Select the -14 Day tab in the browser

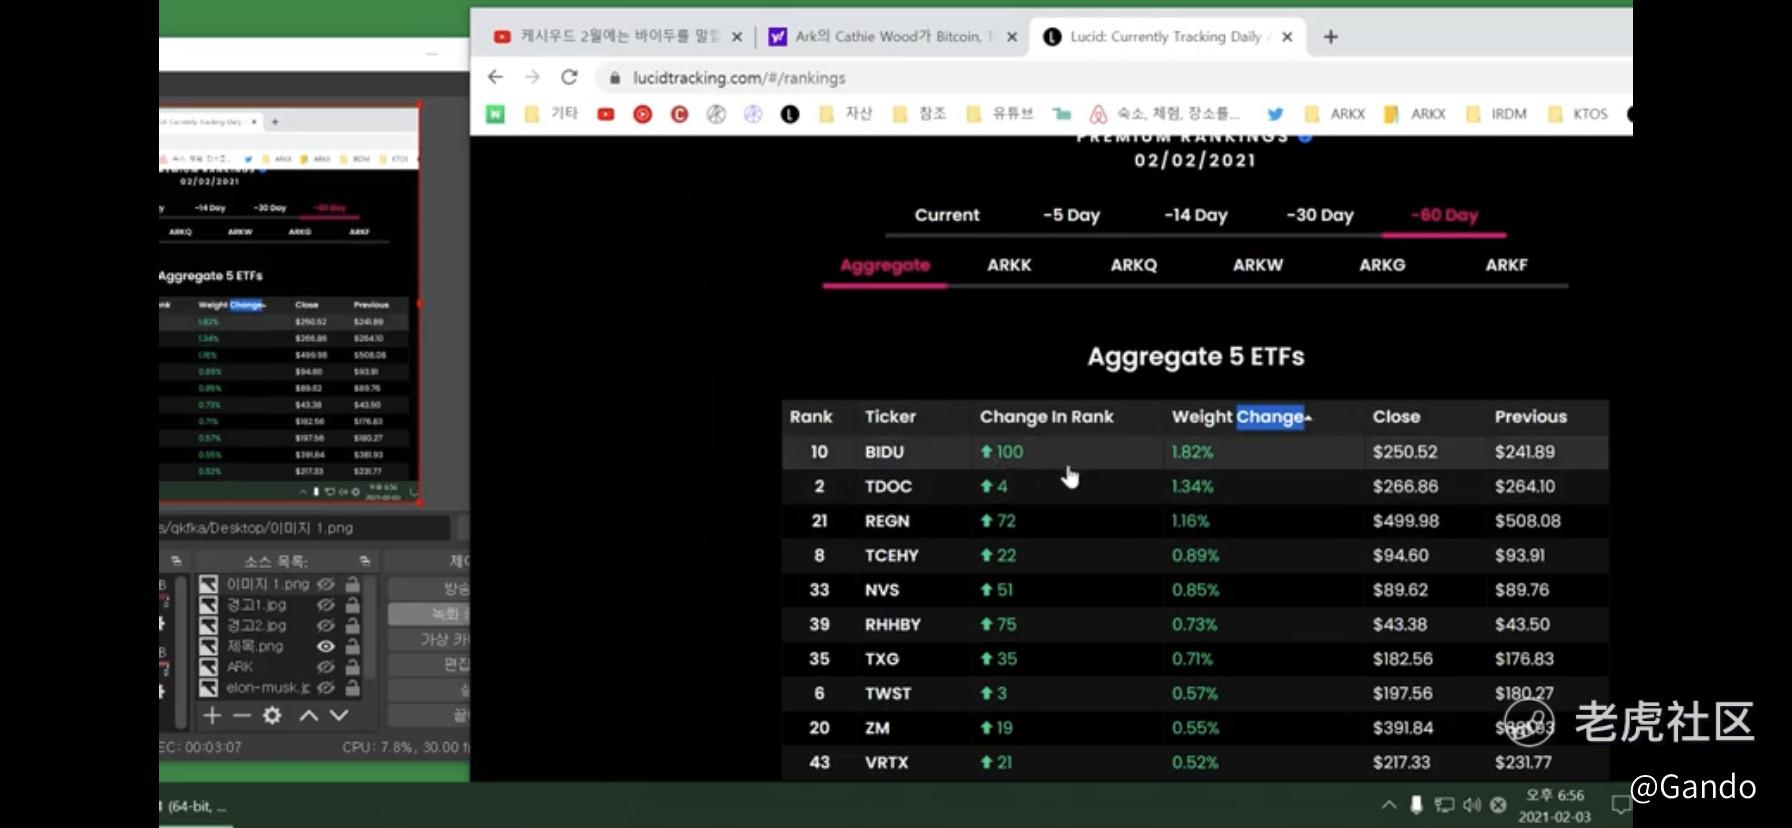click(x=1195, y=215)
